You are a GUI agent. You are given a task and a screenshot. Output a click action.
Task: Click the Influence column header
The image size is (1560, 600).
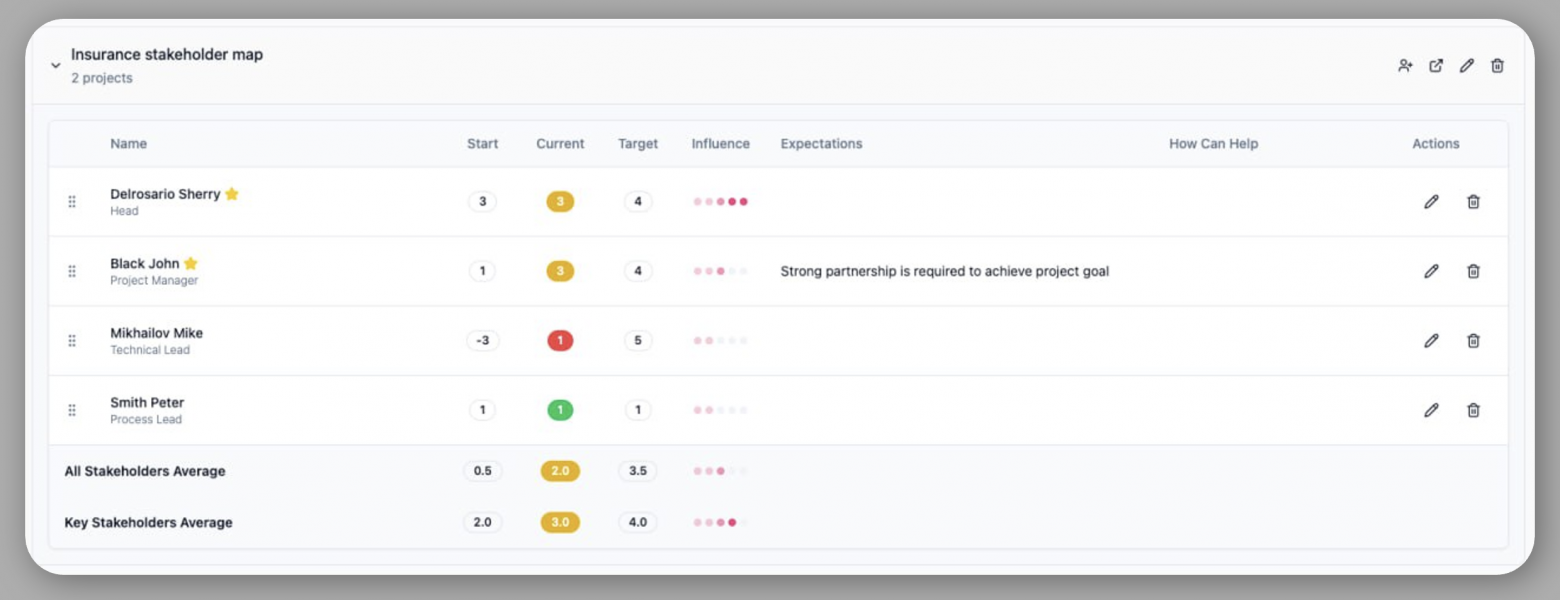point(720,144)
